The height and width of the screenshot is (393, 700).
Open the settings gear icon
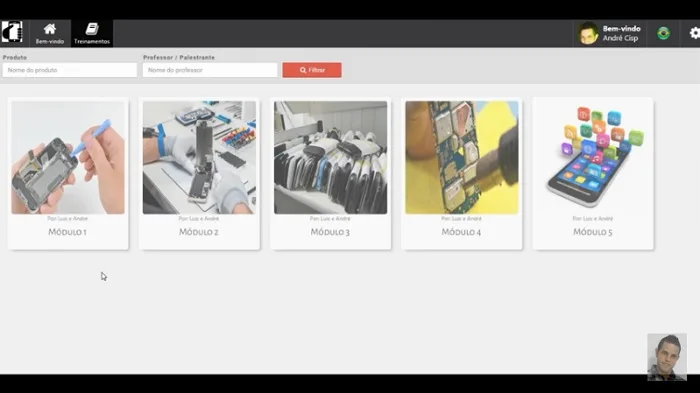695,33
